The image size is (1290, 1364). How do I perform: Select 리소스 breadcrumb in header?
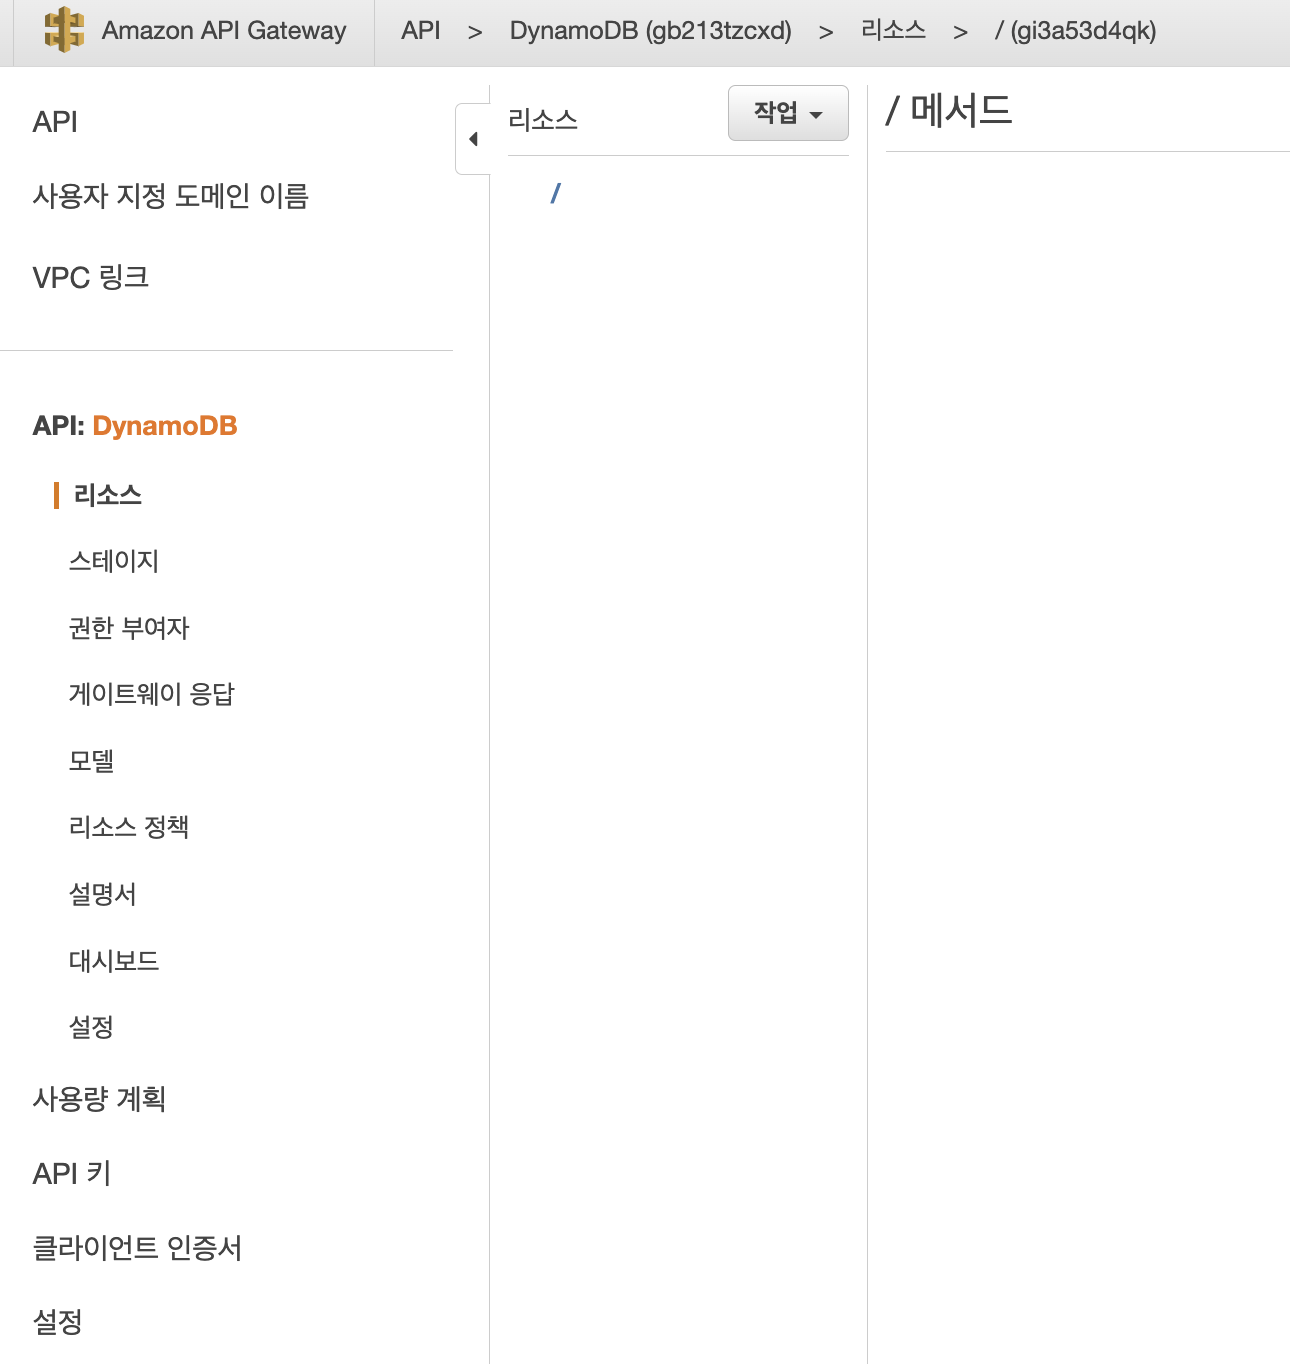pos(893,31)
